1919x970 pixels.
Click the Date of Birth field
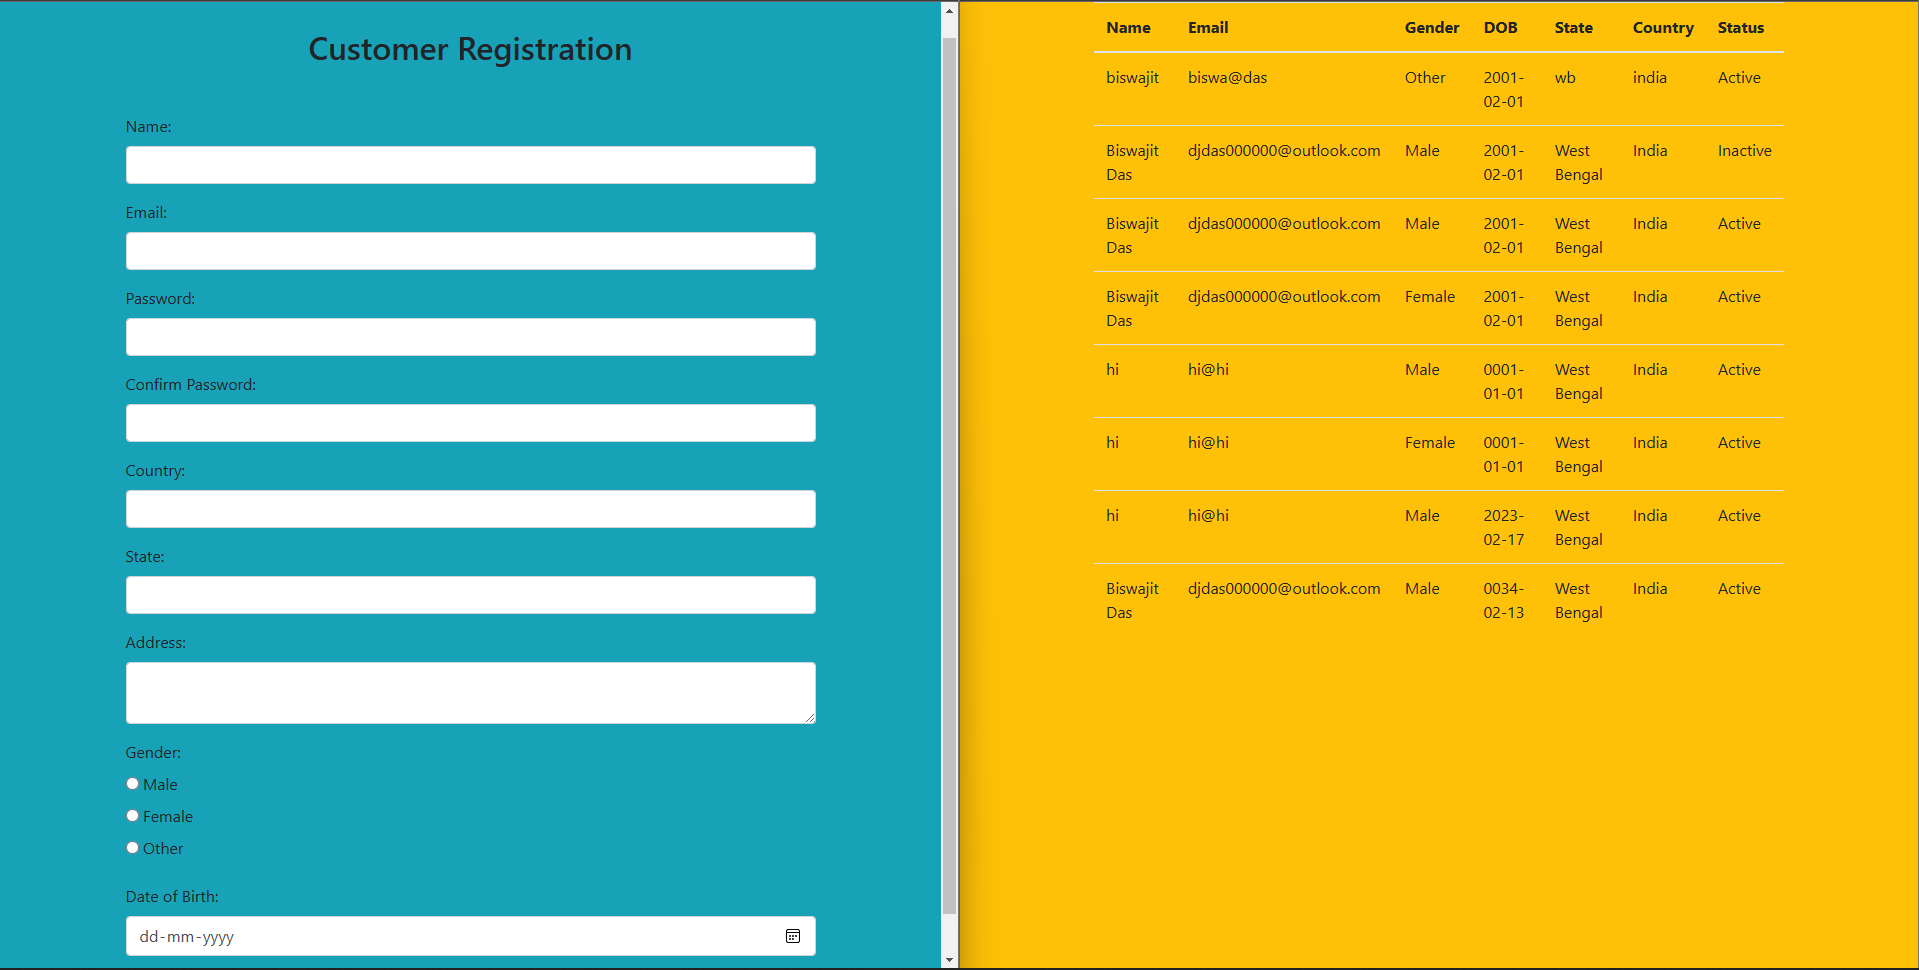(471, 936)
